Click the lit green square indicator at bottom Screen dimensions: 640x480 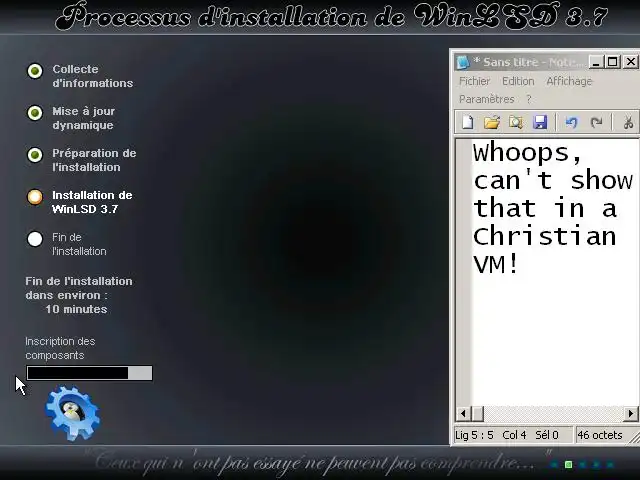pyautogui.click(x=568, y=464)
